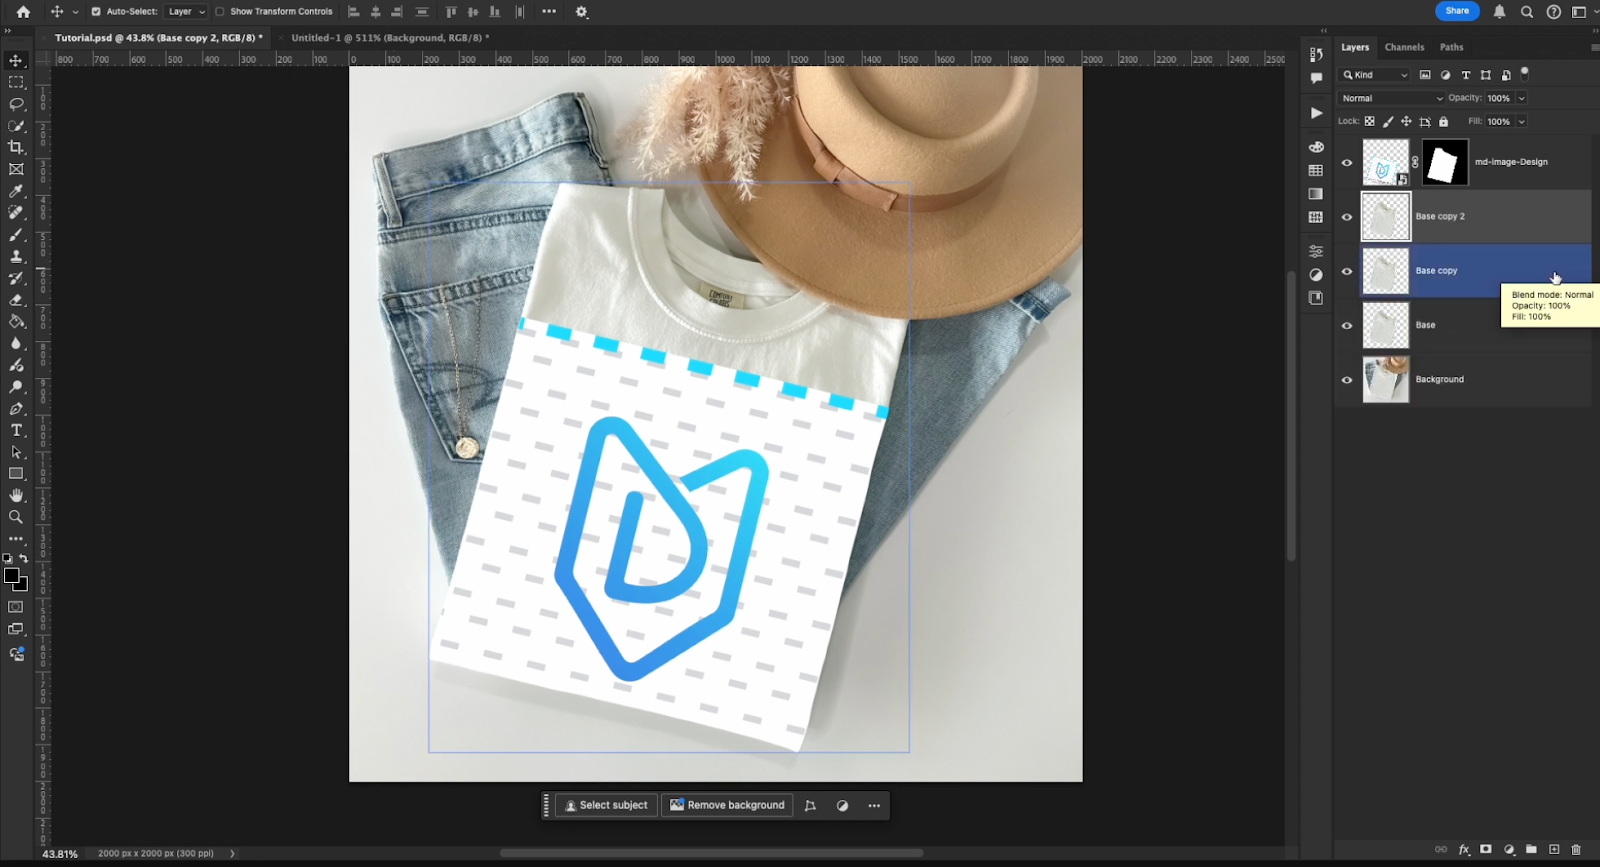Expand the status bar info arrow
The width and height of the screenshot is (1600, 867).
click(x=232, y=853)
